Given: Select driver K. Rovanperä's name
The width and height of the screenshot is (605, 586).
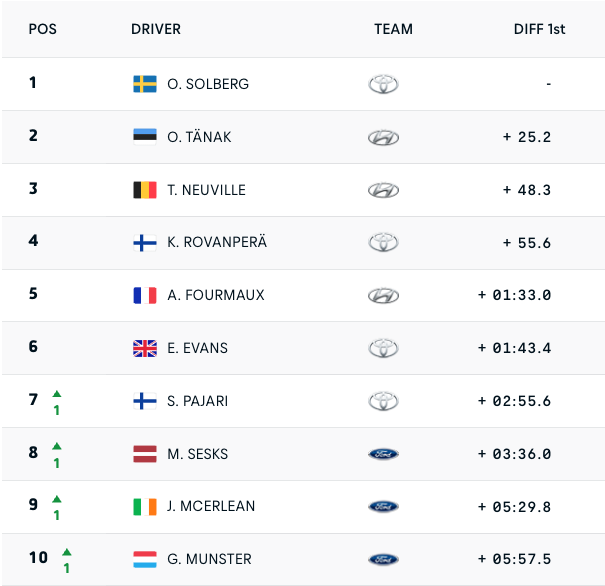Looking at the screenshot, I should (217, 243).
